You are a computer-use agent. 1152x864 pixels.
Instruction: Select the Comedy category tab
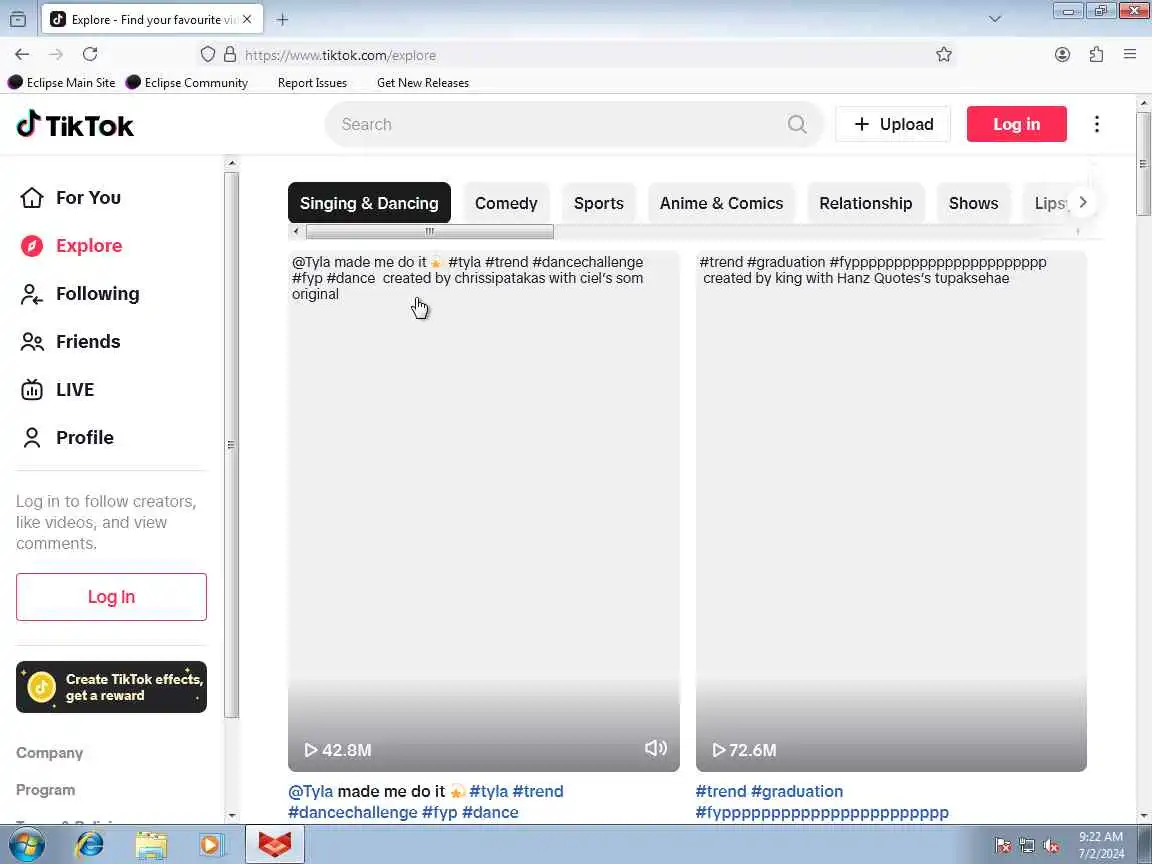(x=506, y=203)
